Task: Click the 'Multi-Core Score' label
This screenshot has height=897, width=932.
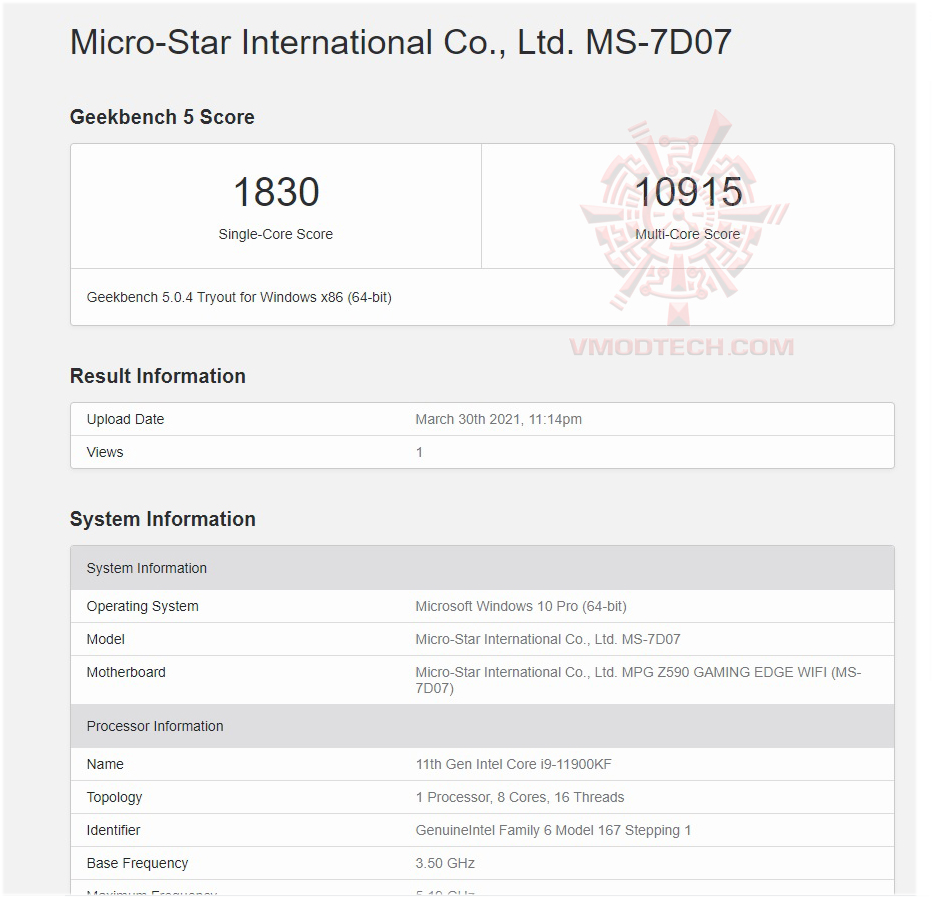Action: coord(688,234)
